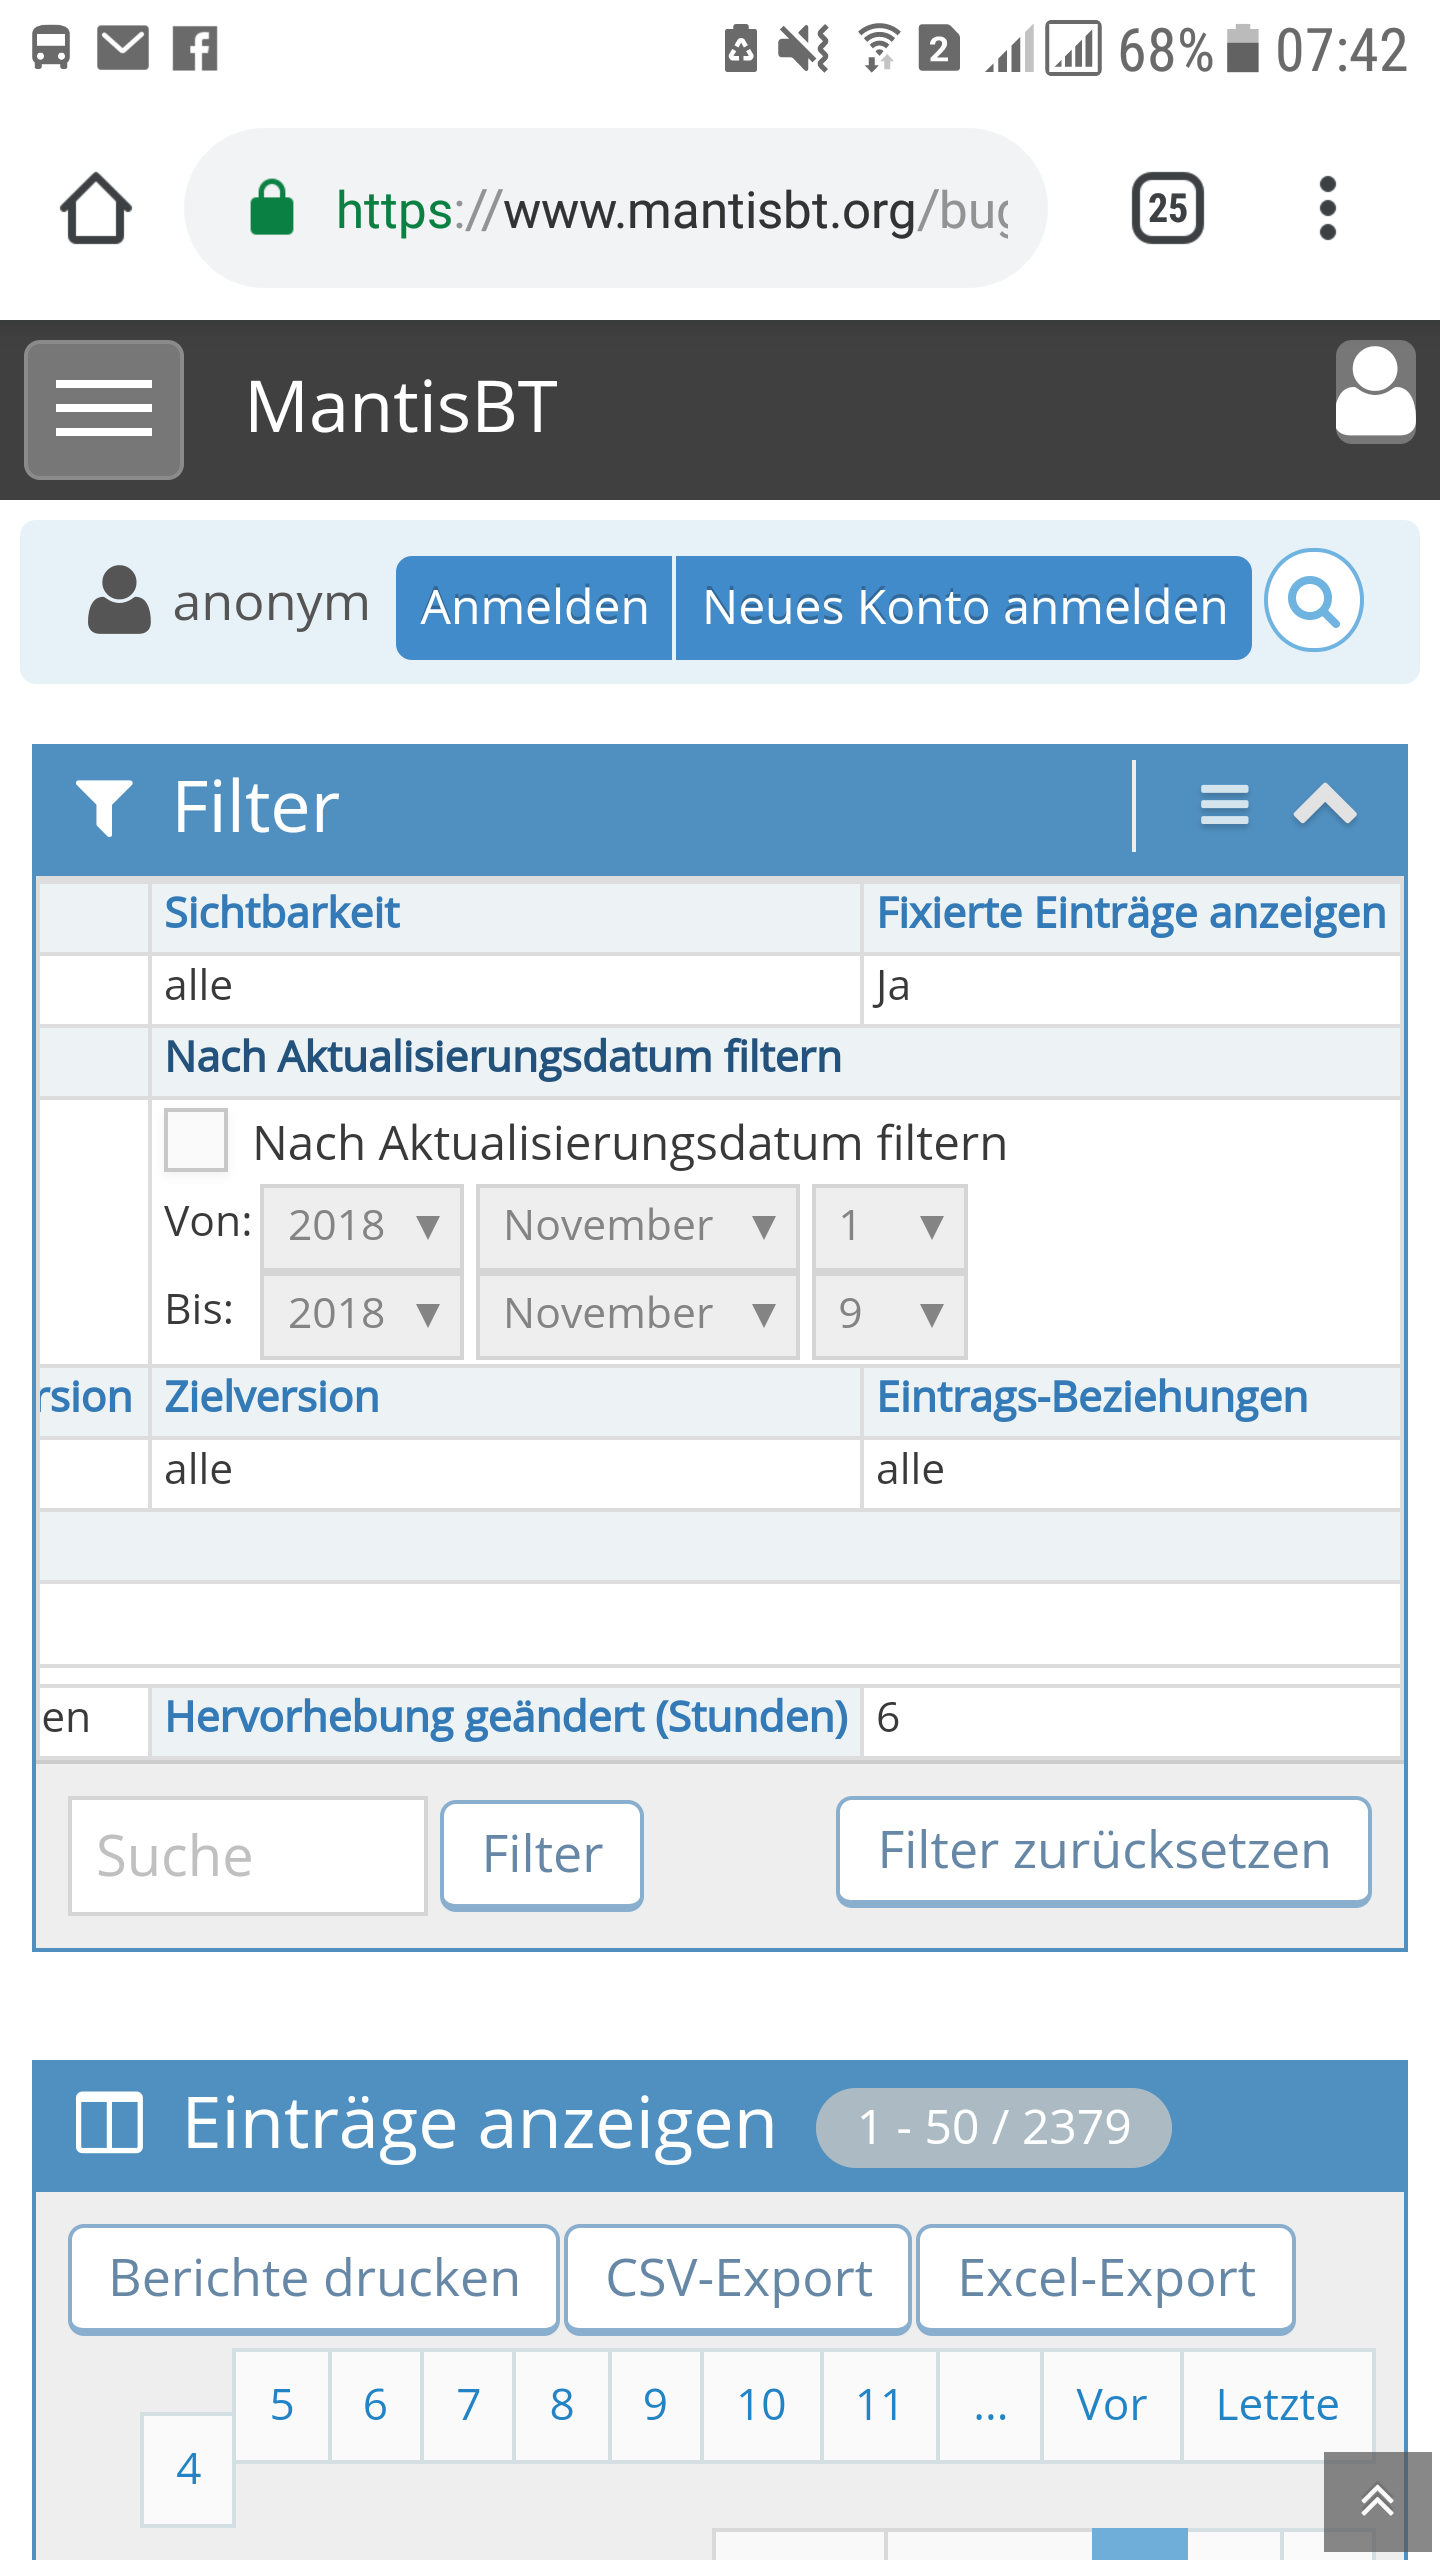Go to page 10 in pagination
This screenshot has height=2560, width=1440.
(x=761, y=2405)
